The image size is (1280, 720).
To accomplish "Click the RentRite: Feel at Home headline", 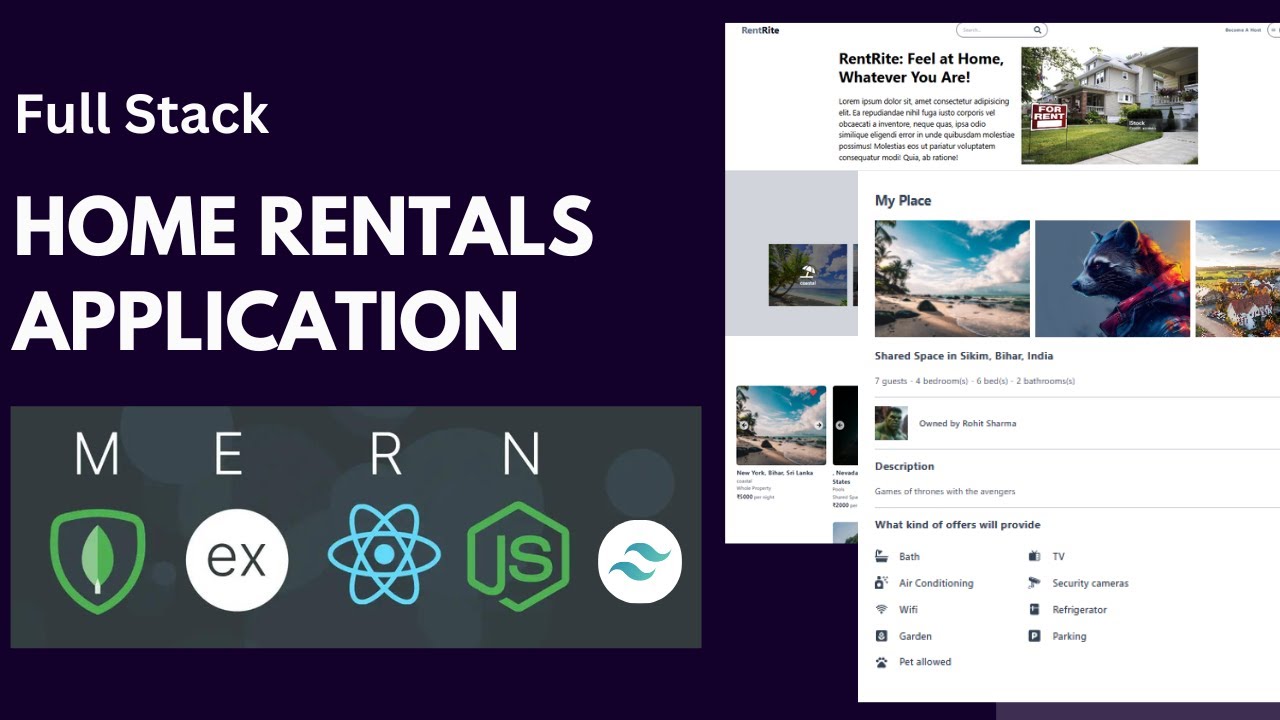I will pyautogui.click(x=921, y=68).
